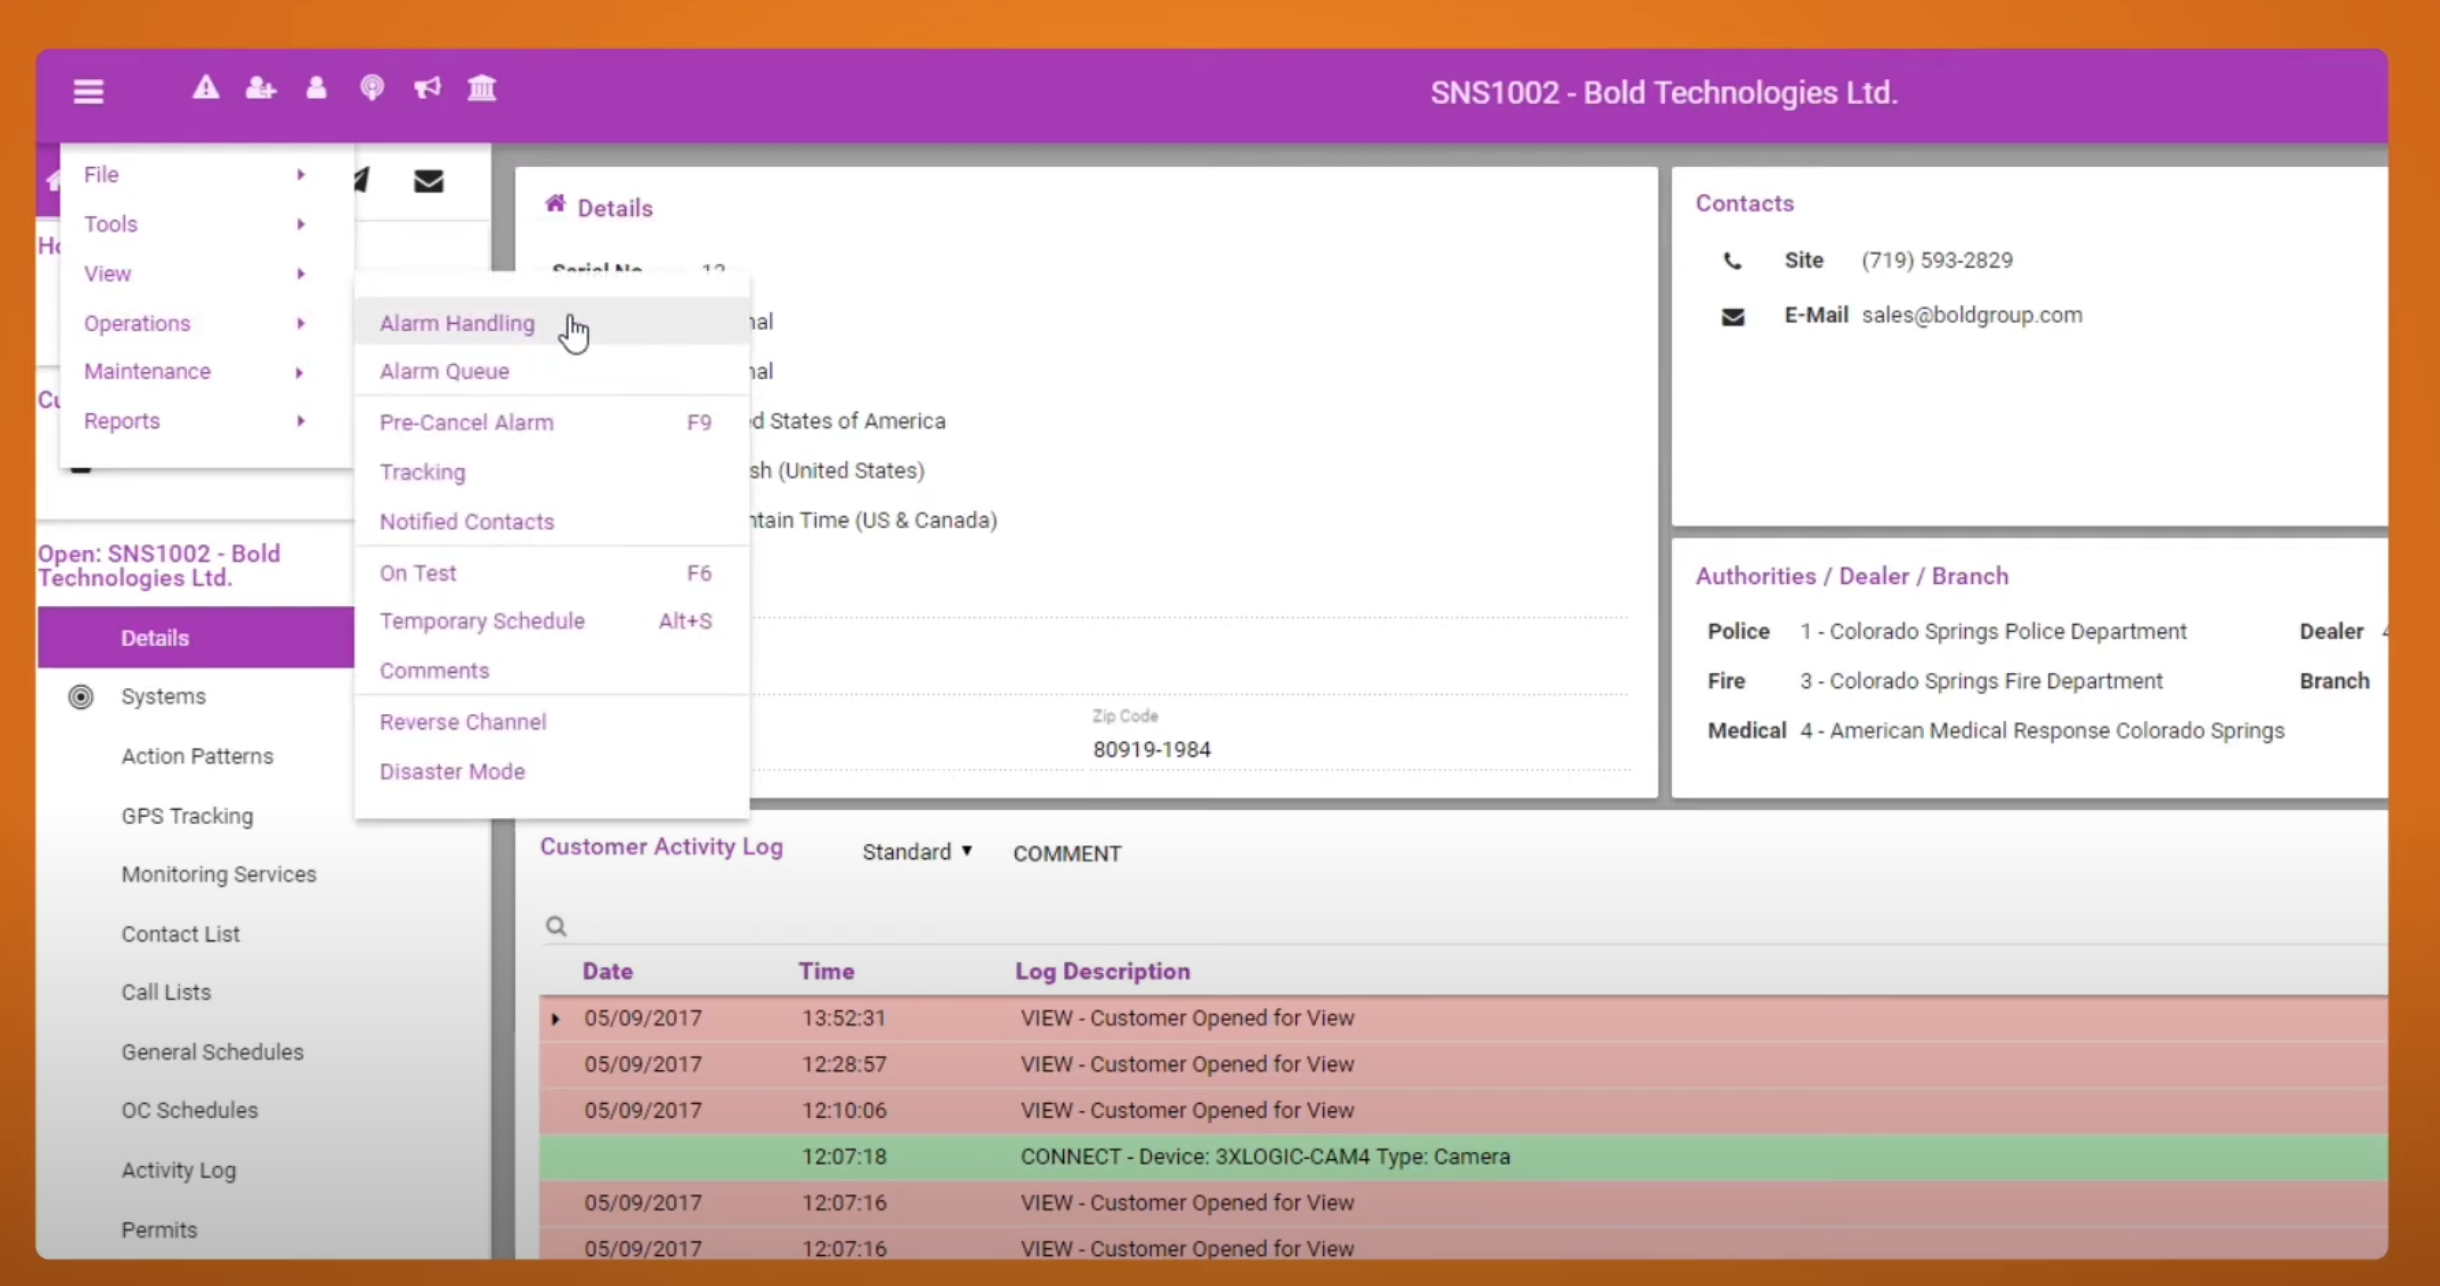Click the add user icon
This screenshot has width=2440, height=1286.
[260, 88]
